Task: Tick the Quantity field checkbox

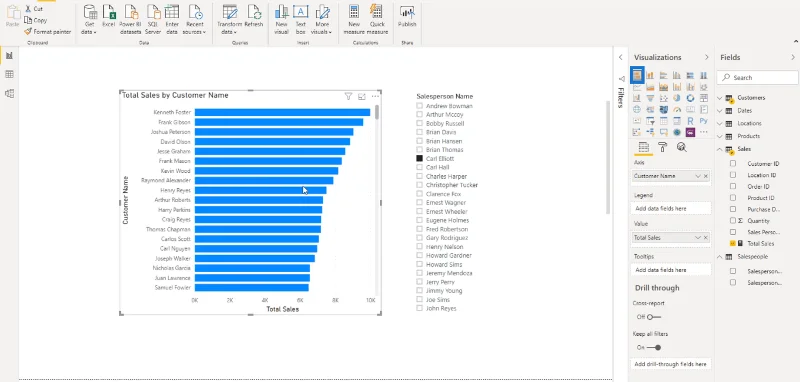Action: click(x=733, y=221)
